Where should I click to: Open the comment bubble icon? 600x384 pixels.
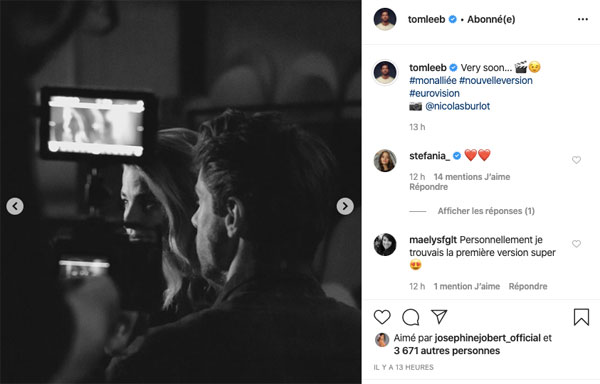tap(411, 317)
